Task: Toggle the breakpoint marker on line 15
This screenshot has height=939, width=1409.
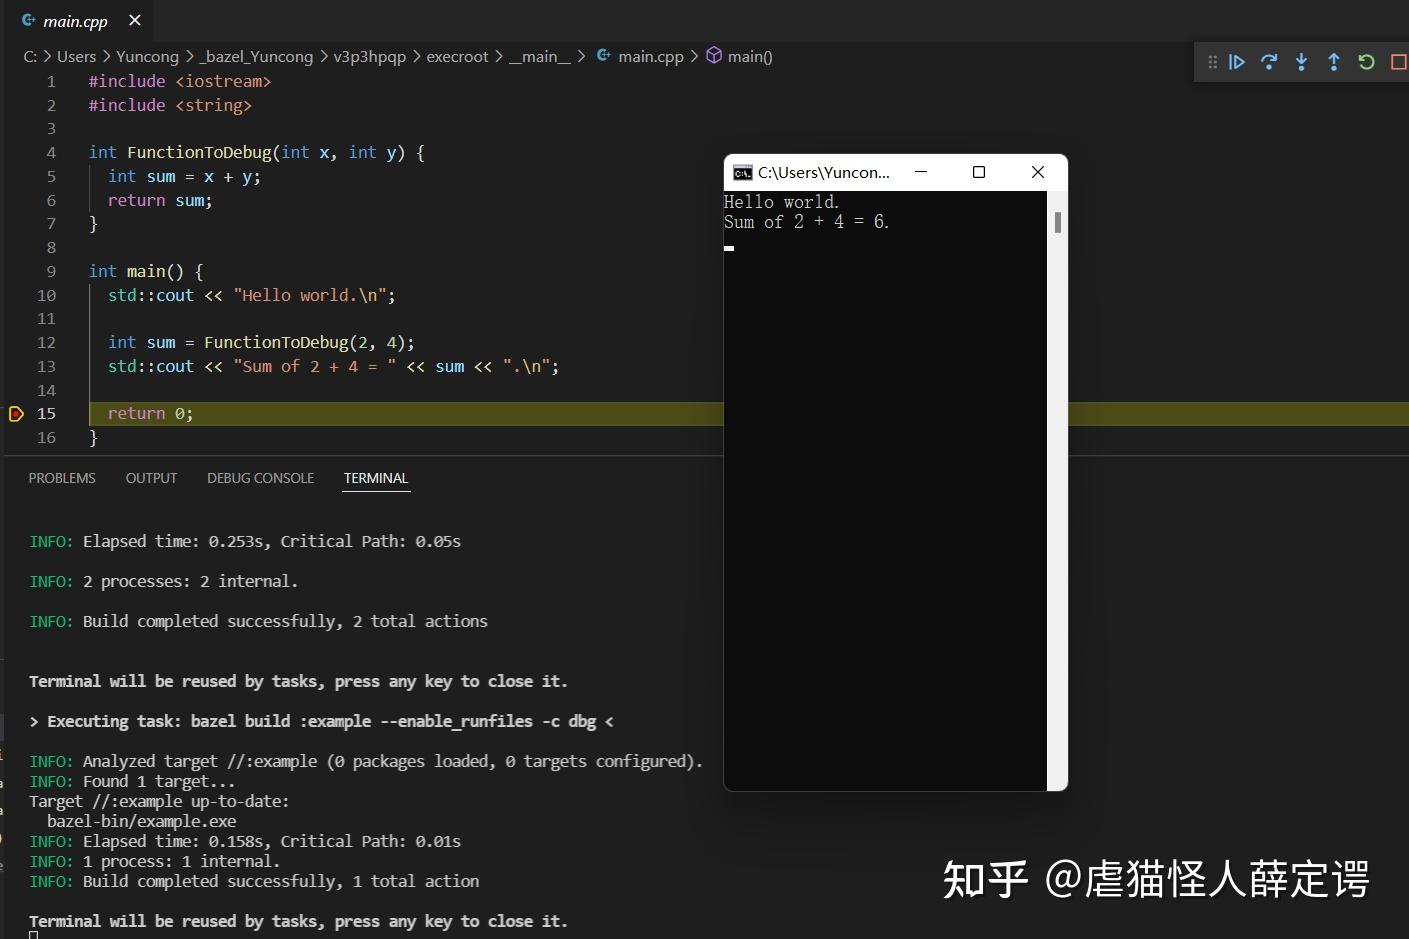Action: 16,413
